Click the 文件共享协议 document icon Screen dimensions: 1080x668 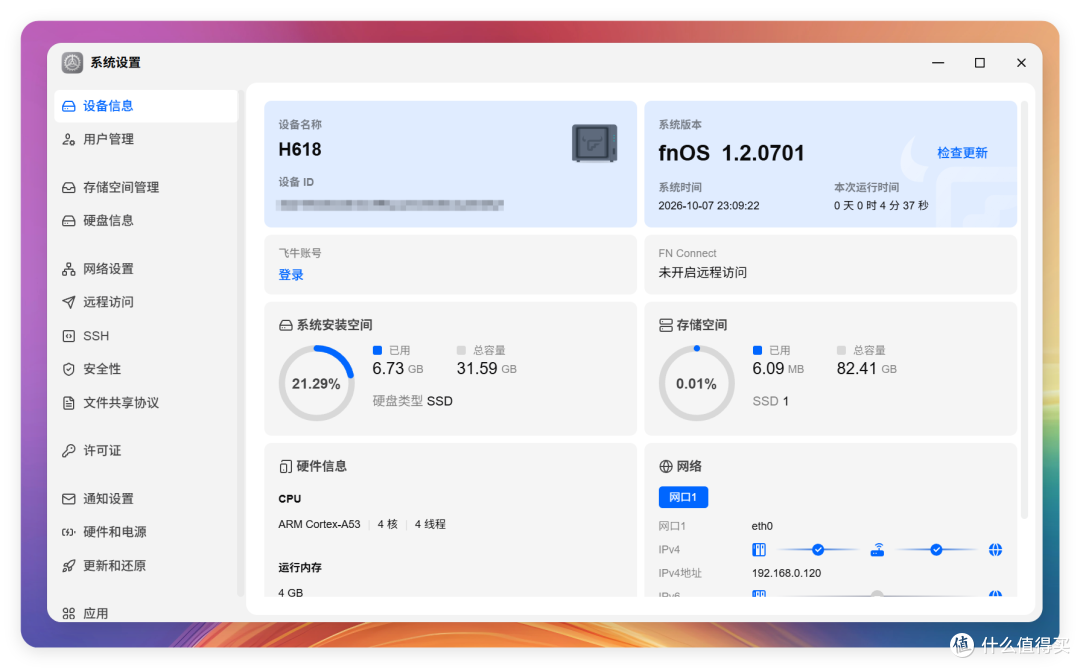point(69,403)
